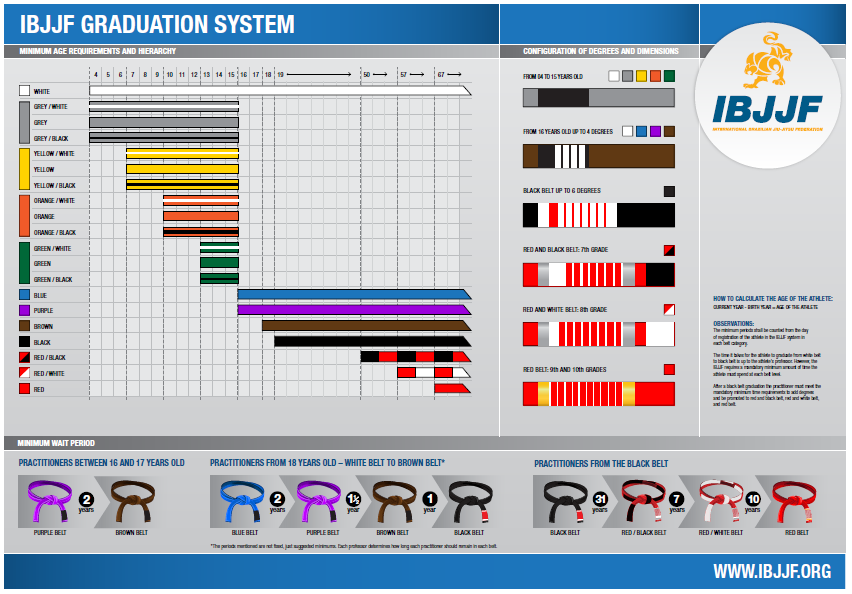
Task: Click the red/black belt icon
Action: click(644, 501)
